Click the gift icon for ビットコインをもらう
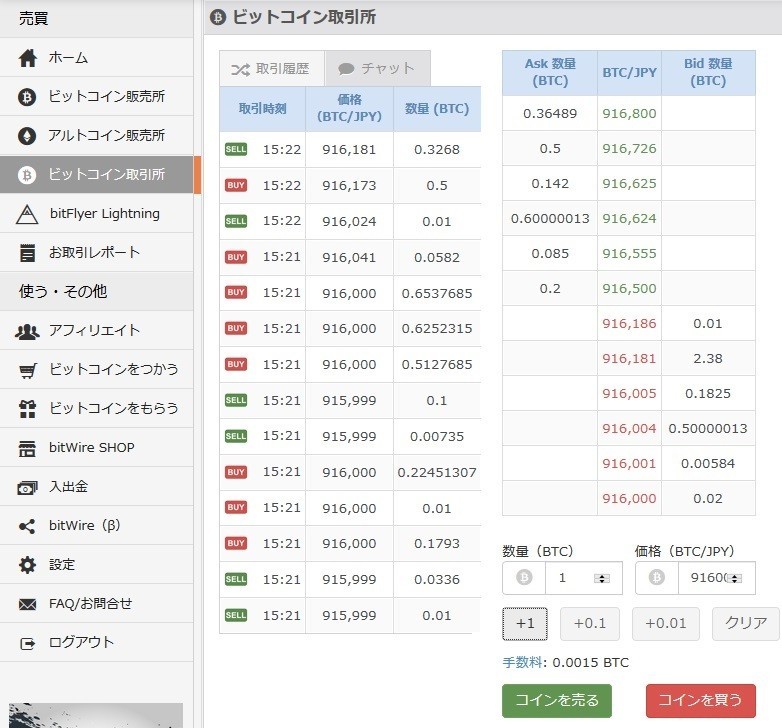This screenshot has width=782, height=728. click(28, 409)
